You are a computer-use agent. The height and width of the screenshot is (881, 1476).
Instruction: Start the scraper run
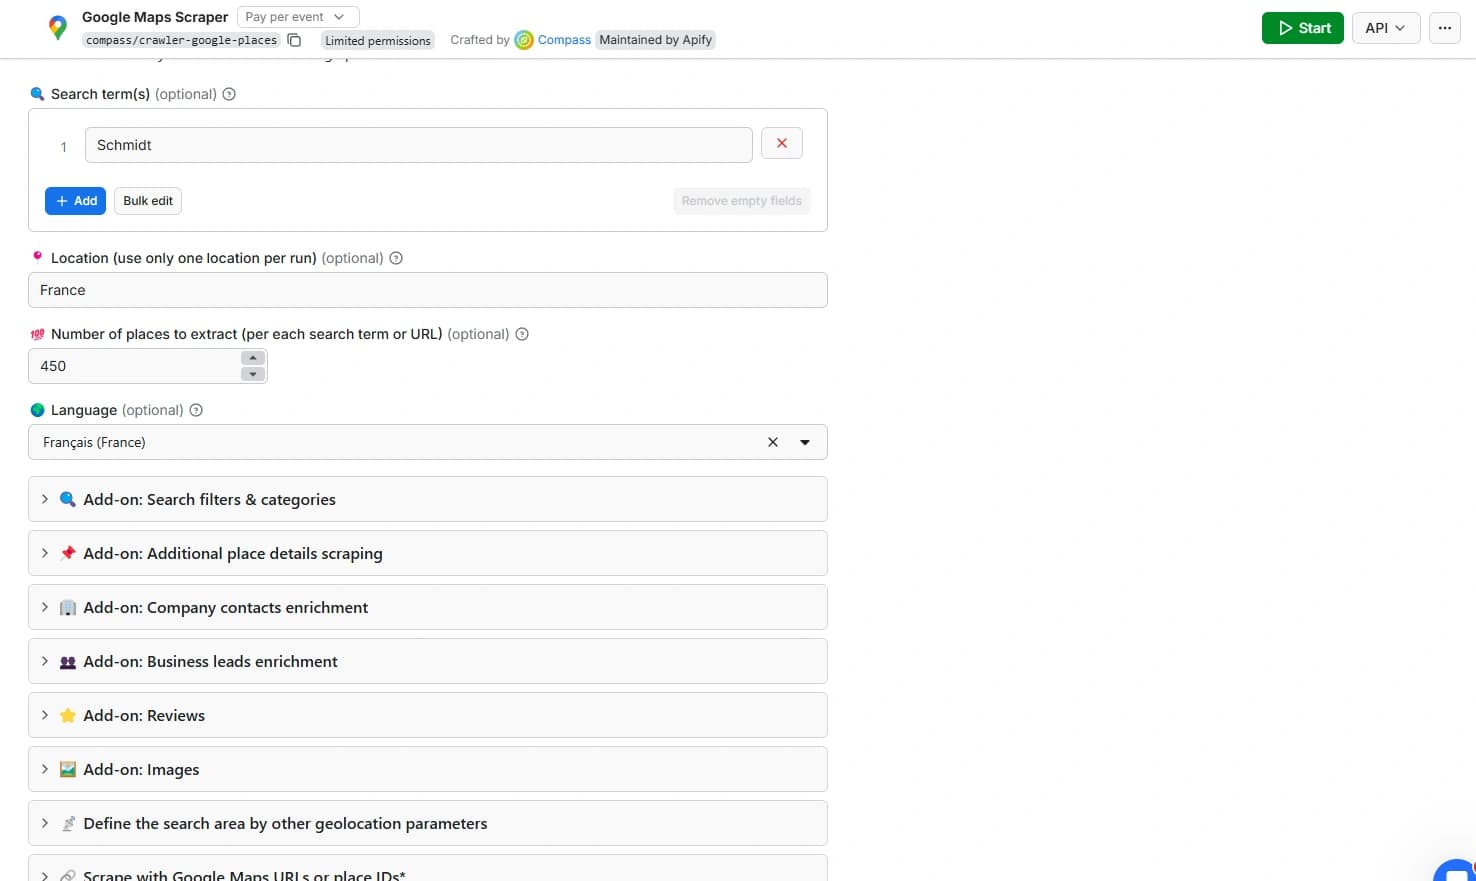click(x=1302, y=28)
